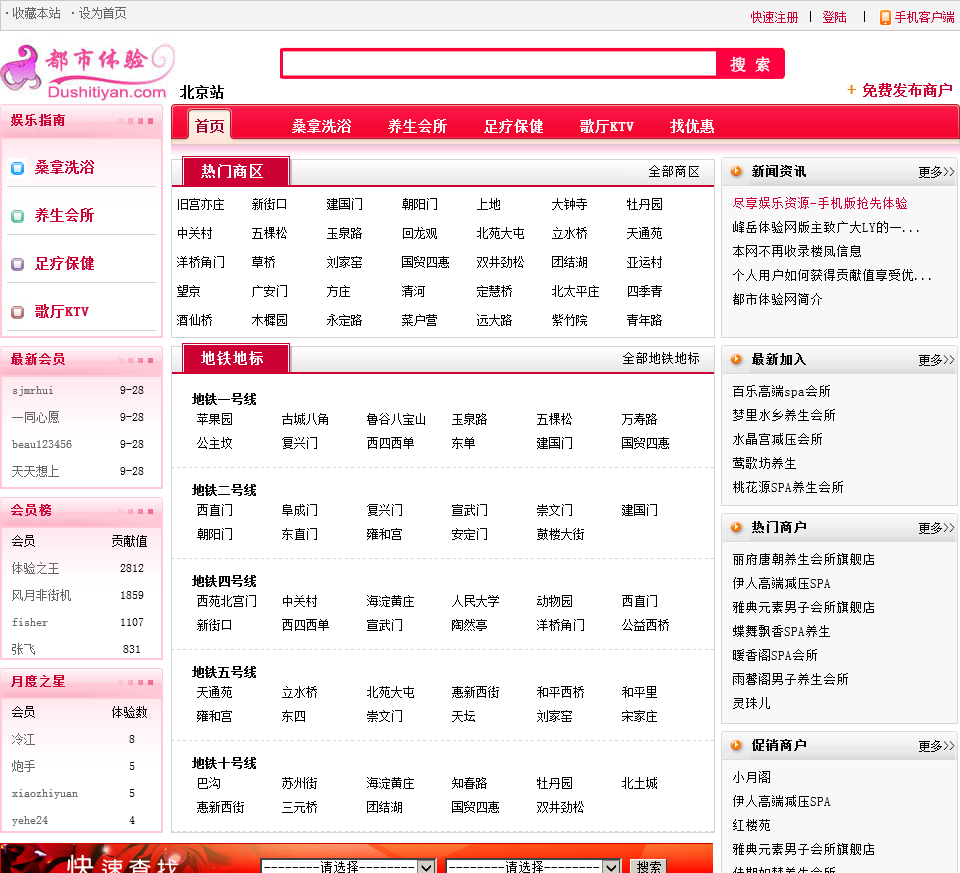Open 桑拿洗浴 in the top navigation bar
This screenshot has height=873, width=960.
pos(321,126)
